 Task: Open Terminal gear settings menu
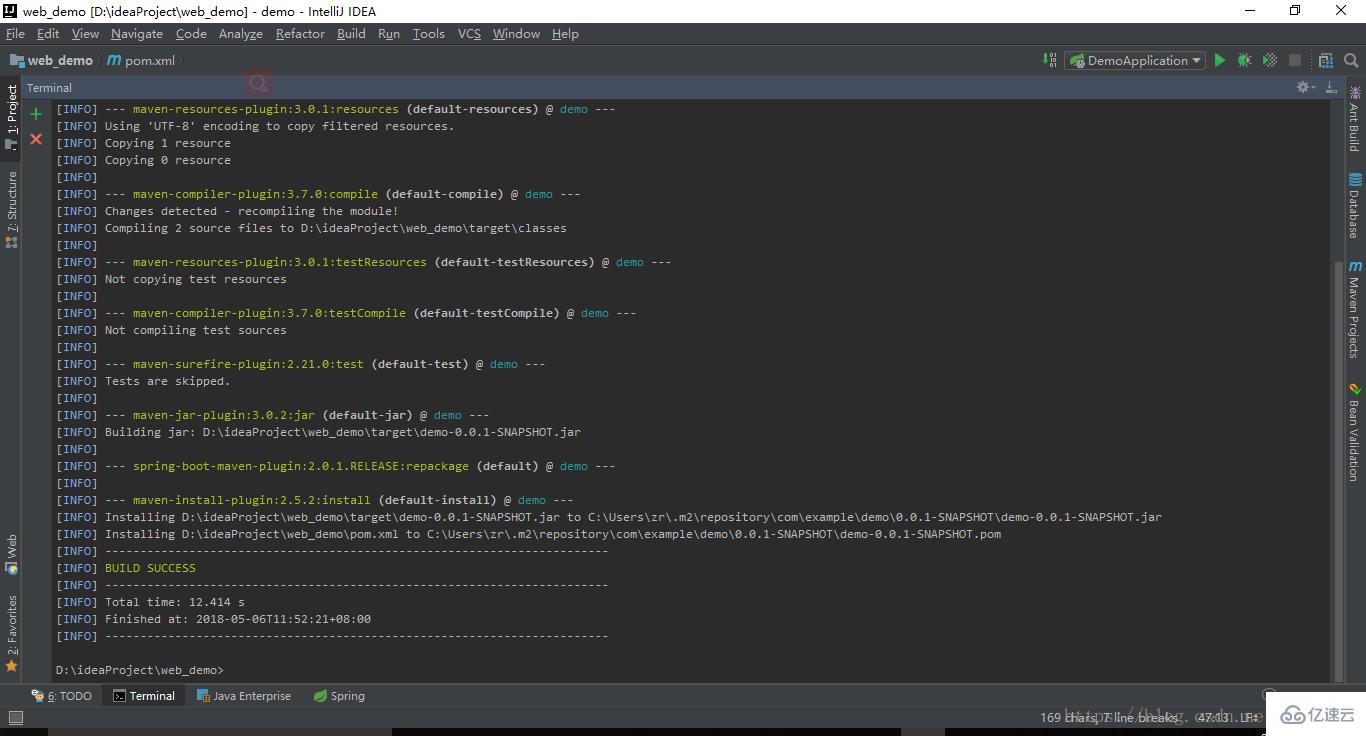pyautogui.click(x=1305, y=87)
